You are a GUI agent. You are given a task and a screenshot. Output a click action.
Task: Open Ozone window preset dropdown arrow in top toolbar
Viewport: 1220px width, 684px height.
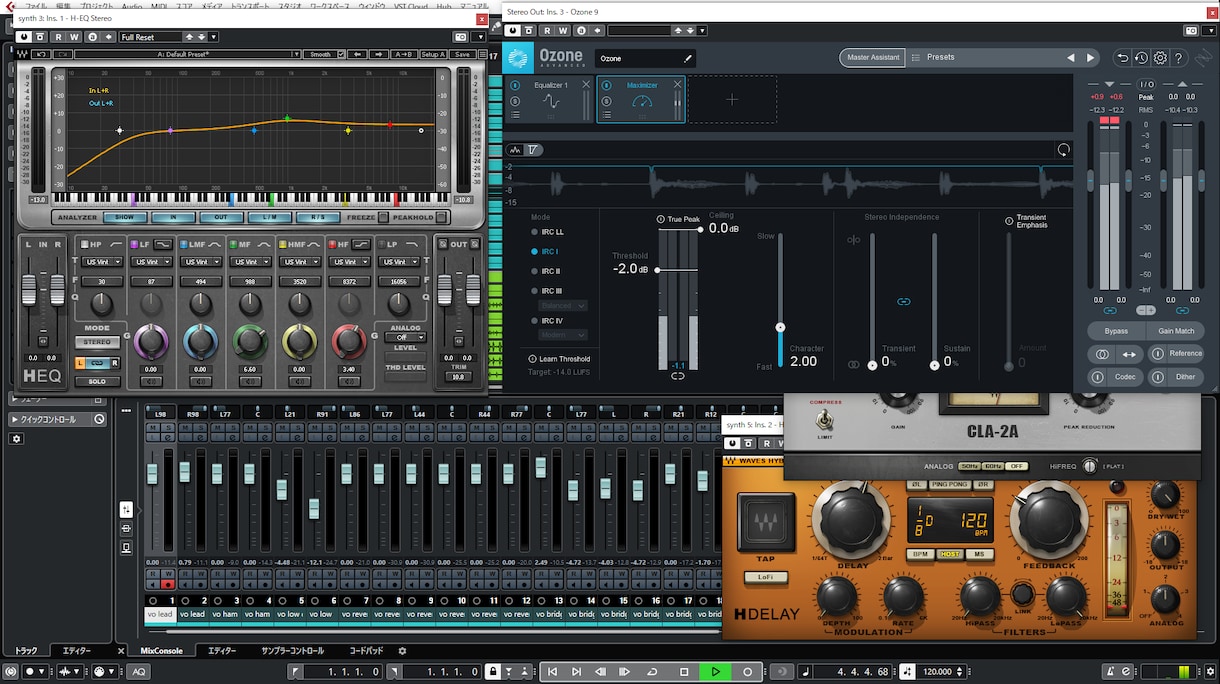click(x=704, y=30)
